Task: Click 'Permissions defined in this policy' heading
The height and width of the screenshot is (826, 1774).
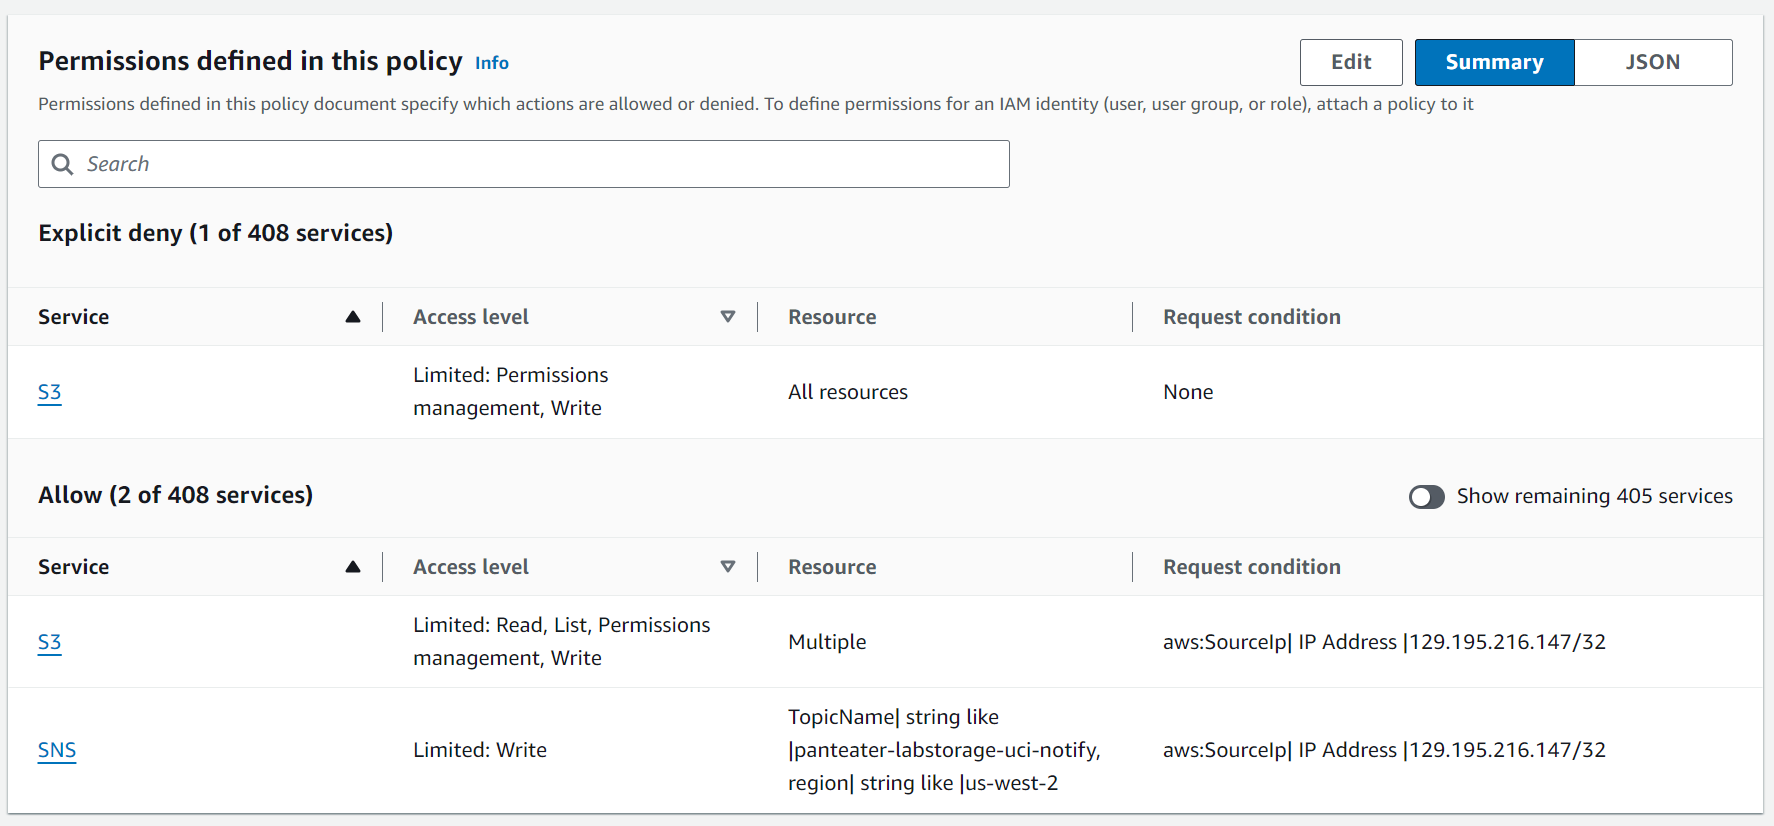Action: 251,61
